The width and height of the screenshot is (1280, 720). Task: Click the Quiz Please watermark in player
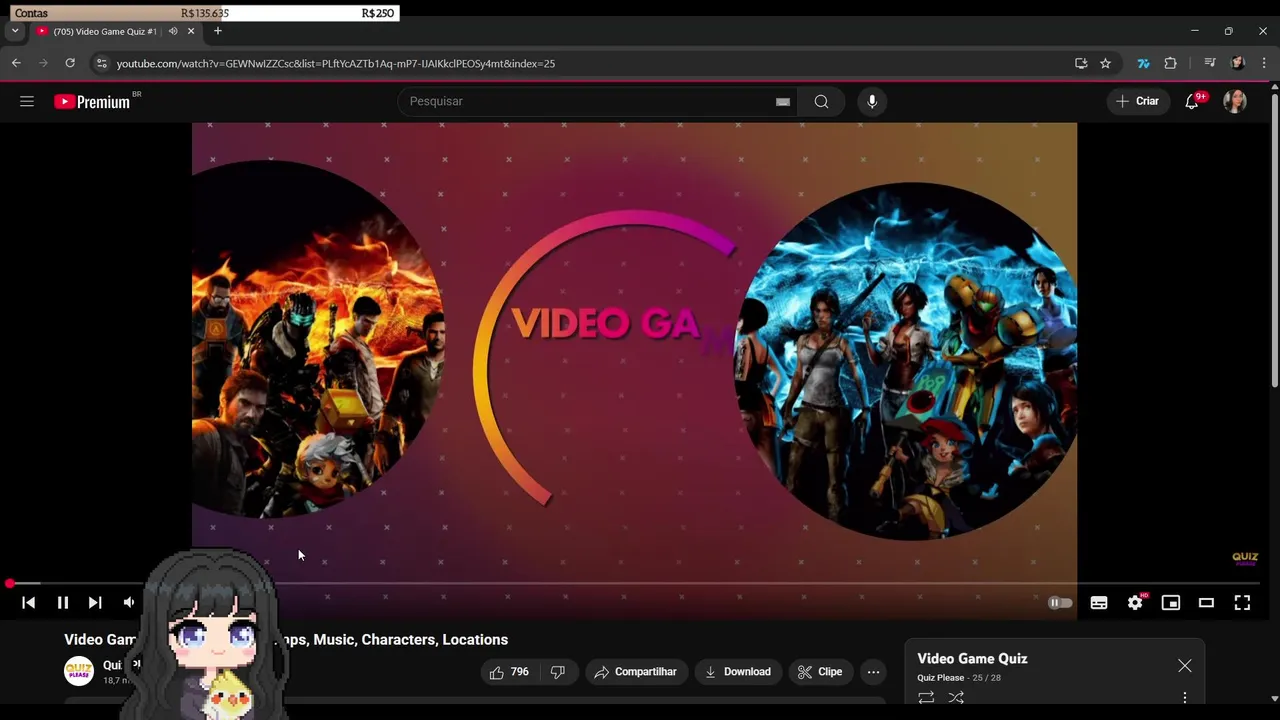pyautogui.click(x=1245, y=559)
